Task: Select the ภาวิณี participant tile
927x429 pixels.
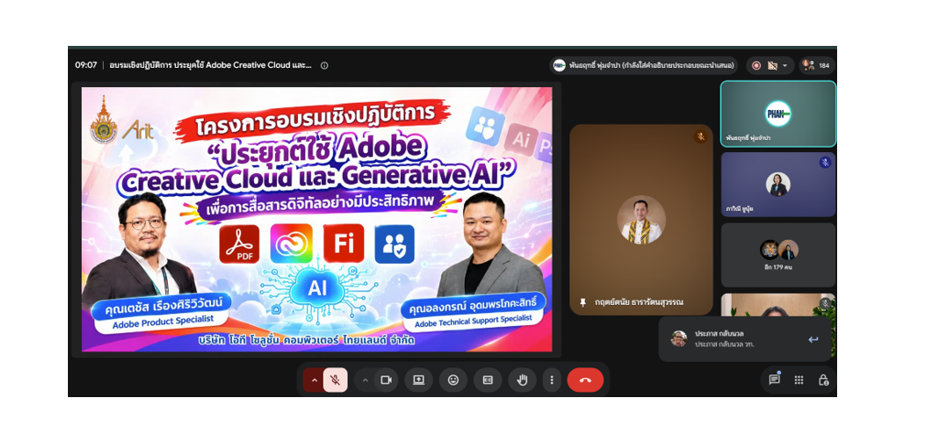Action: pyautogui.click(x=778, y=184)
